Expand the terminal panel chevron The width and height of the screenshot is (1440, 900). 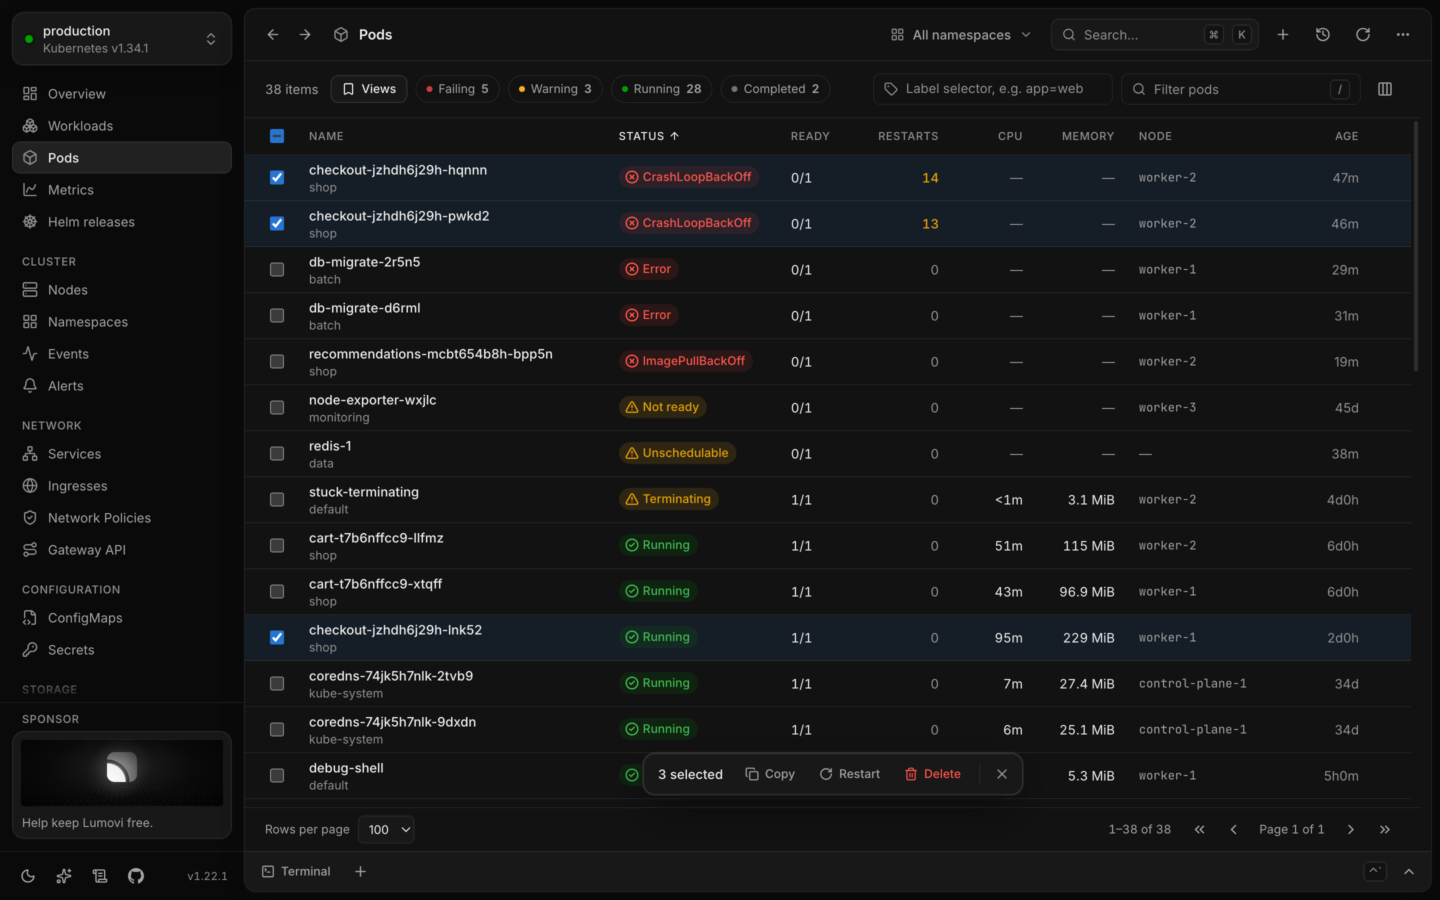tap(1409, 872)
